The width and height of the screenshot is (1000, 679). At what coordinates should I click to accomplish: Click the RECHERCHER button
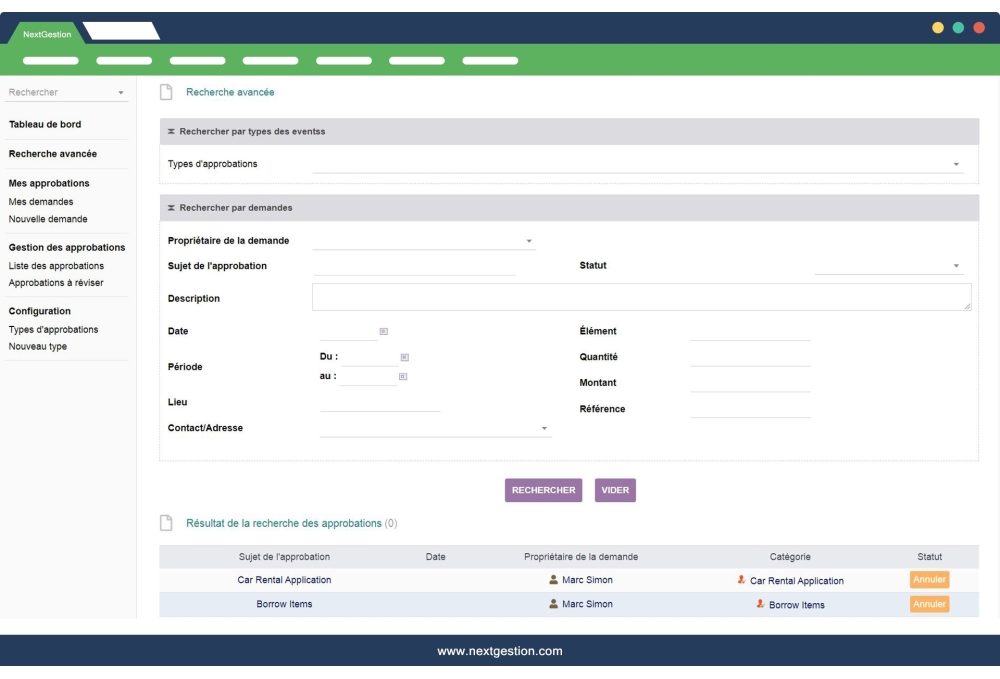pyautogui.click(x=543, y=490)
